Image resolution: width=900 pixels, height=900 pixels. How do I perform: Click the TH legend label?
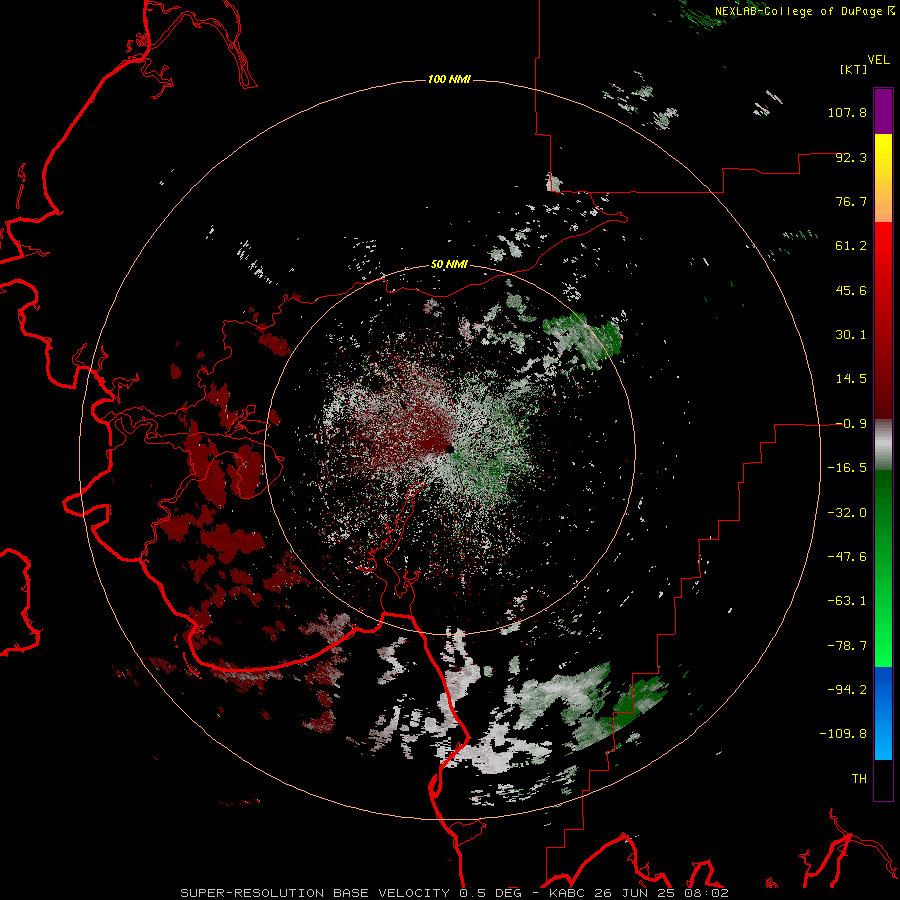click(859, 778)
